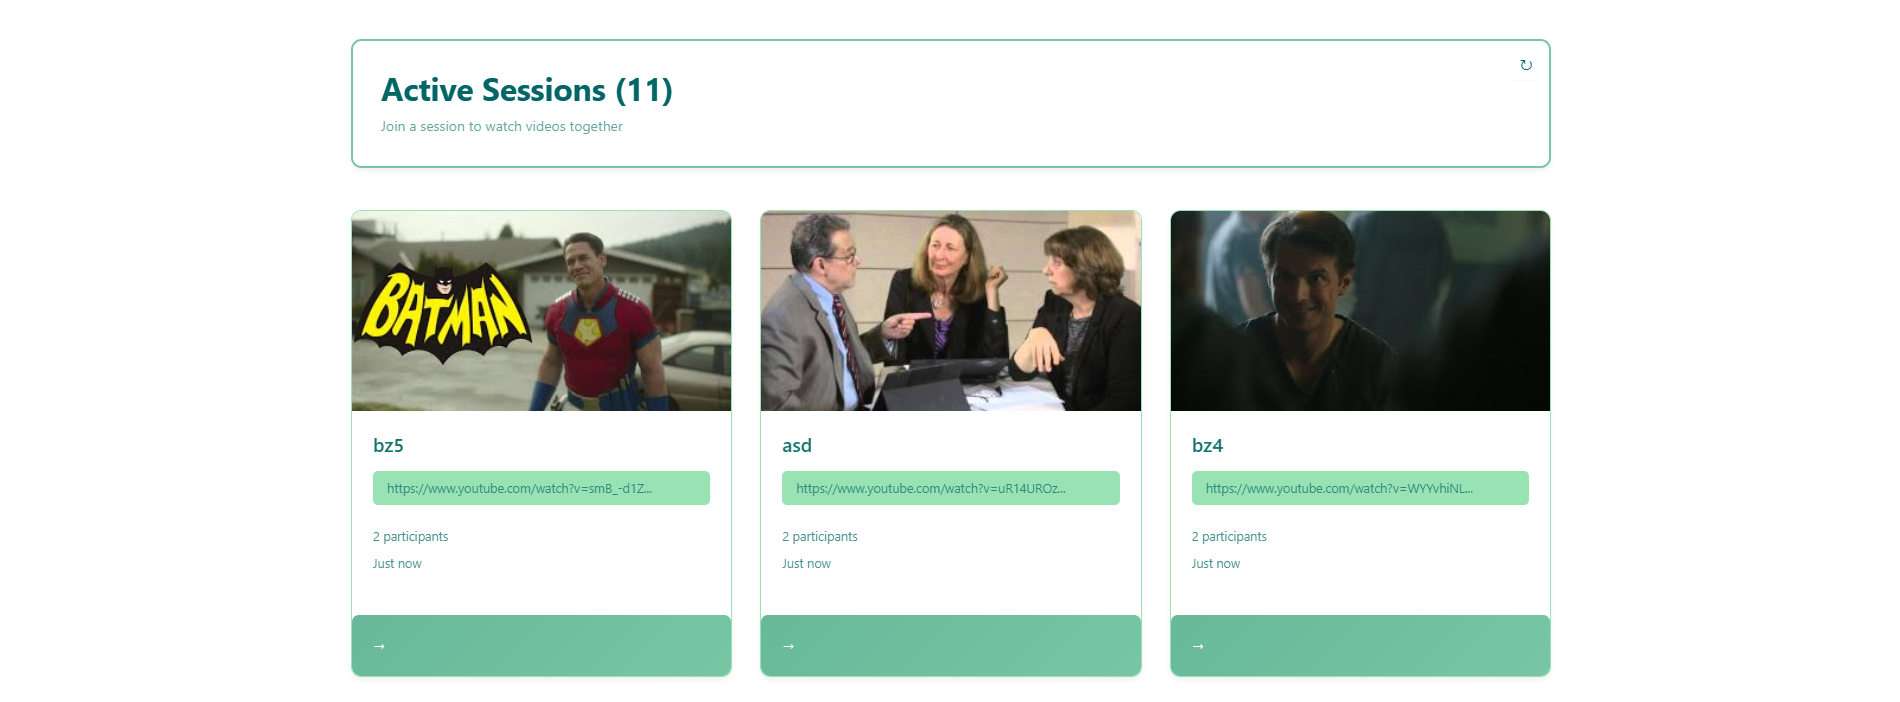Select the bz4 YouTube URL field
Viewport: 1900px width, 702px height.
point(1360,488)
